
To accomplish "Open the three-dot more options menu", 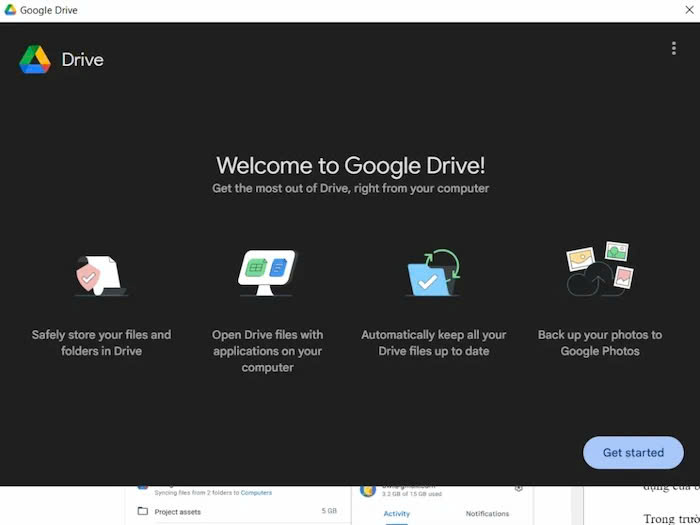I will point(674,49).
